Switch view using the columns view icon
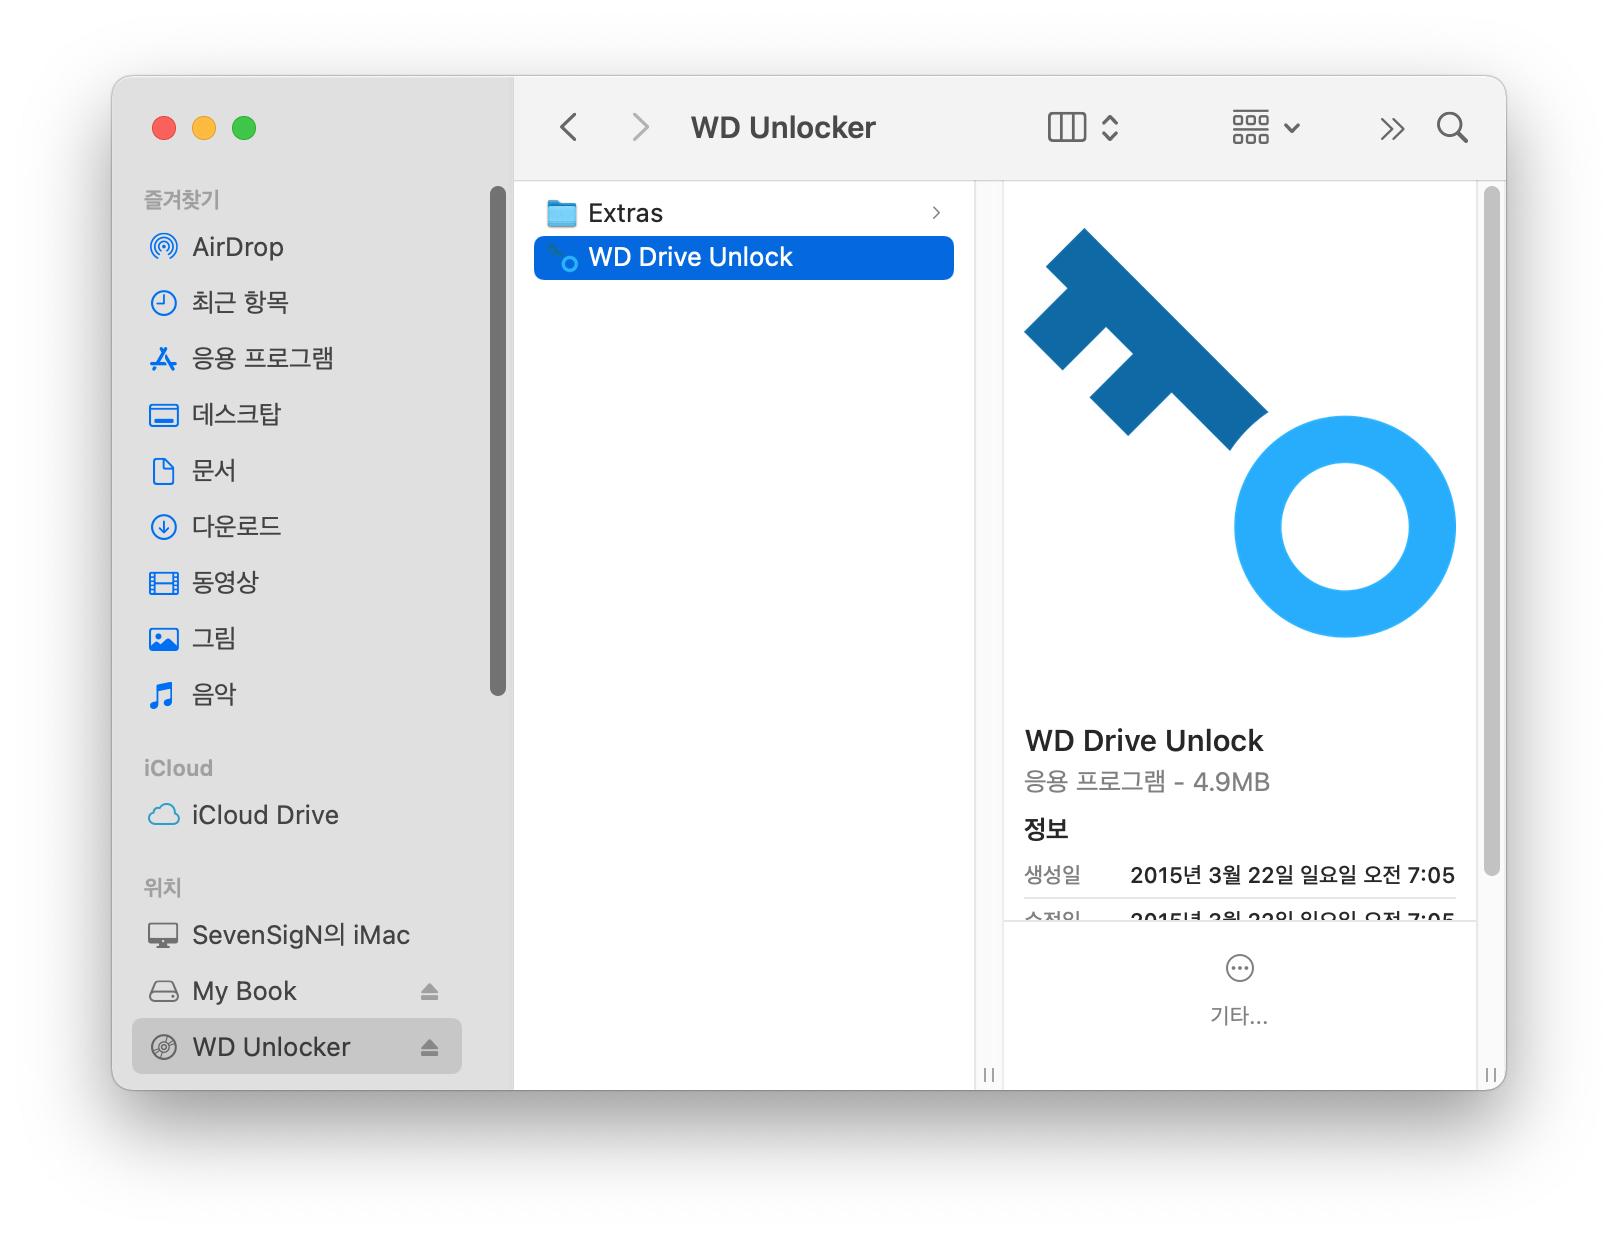Image resolution: width=1618 pixels, height=1238 pixels. click(1067, 127)
